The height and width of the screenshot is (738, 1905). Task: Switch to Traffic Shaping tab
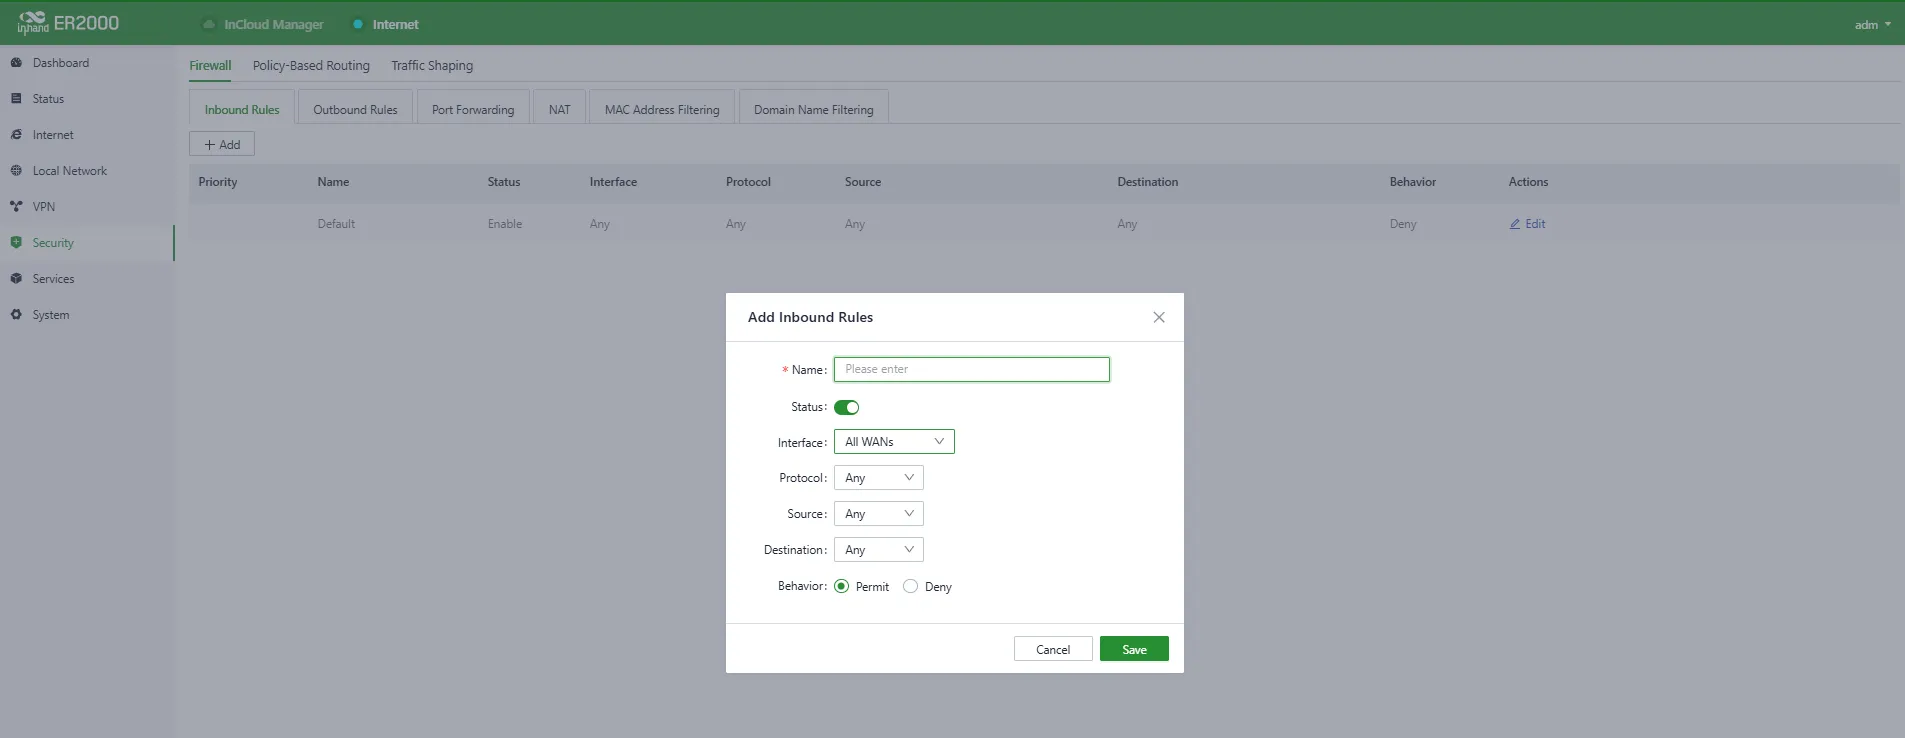432,66
